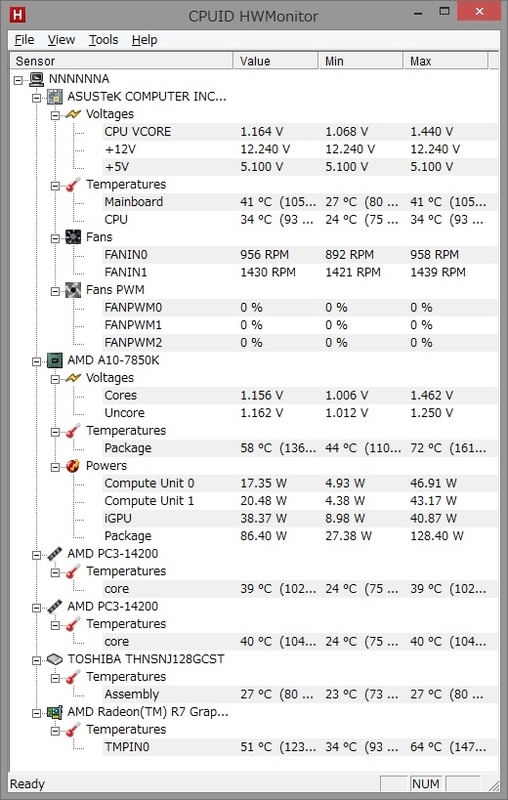Click the AMD A10-7850K processor chip icon
Viewport: 508px width, 800px height.
click(x=55, y=360)
